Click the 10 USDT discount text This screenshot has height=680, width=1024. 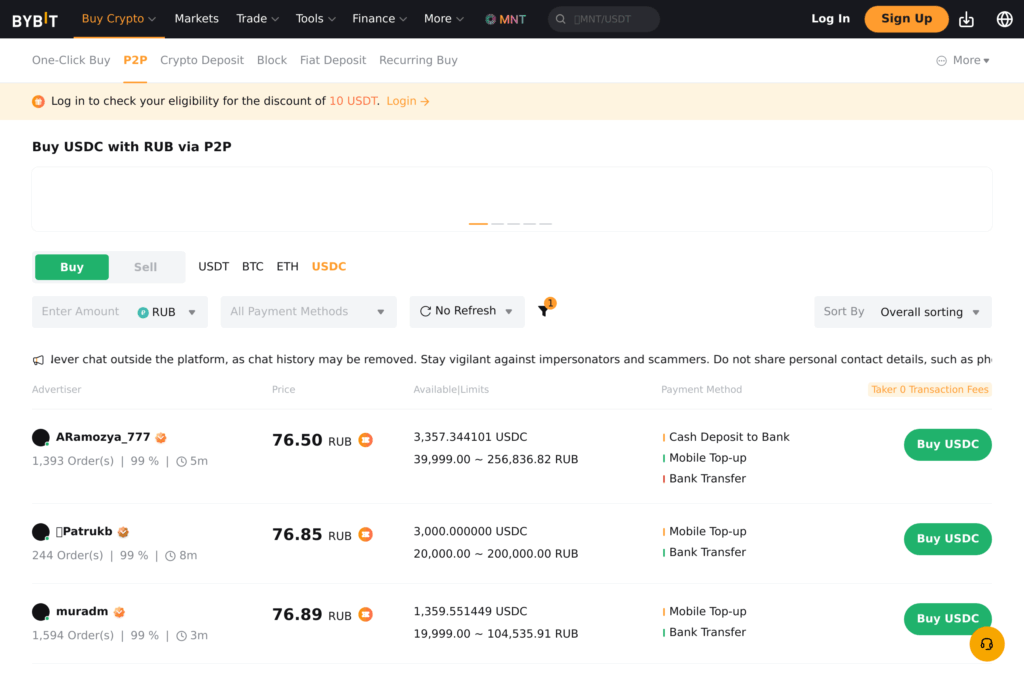[x=353, y=101]
